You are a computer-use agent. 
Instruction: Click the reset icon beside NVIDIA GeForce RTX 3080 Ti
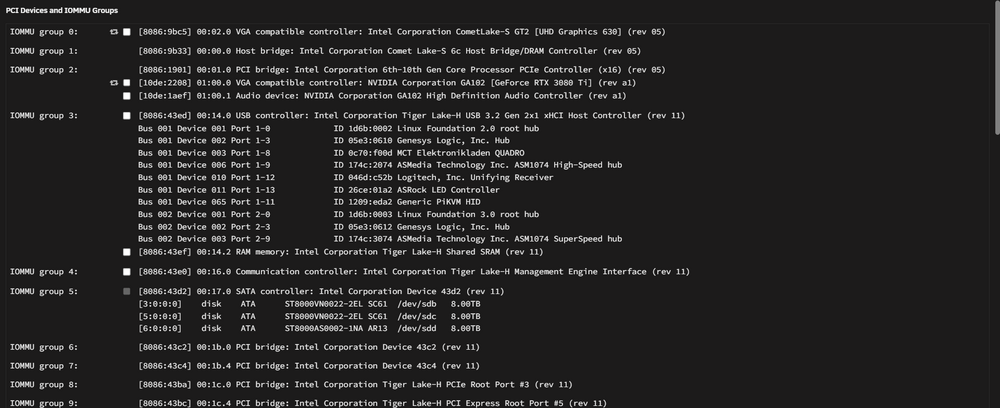pyautogui.click(x=114, y=83)
